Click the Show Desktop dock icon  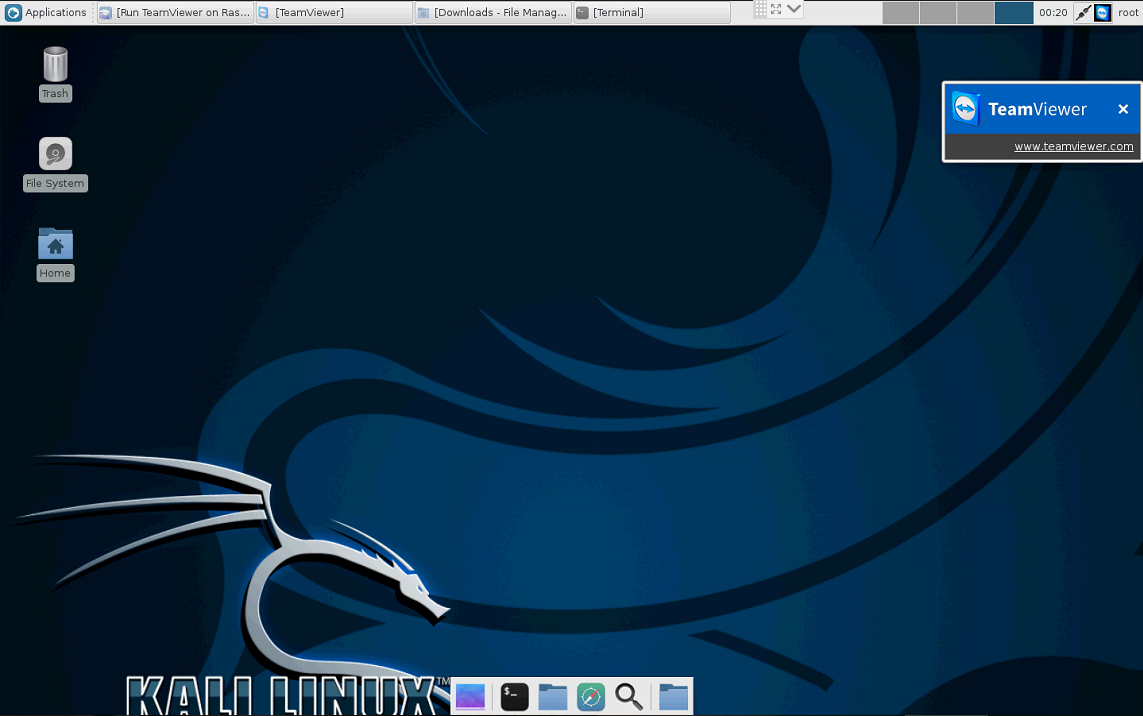point(470,697)
